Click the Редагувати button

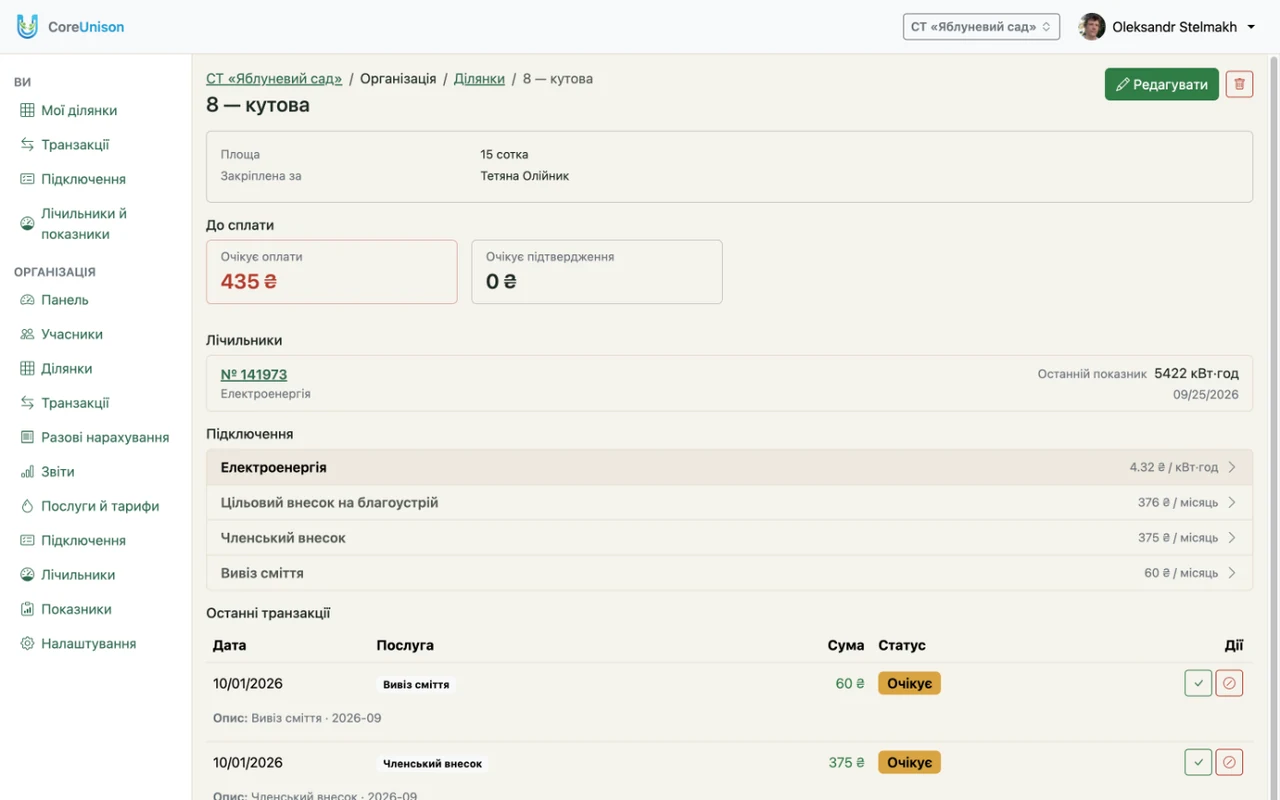[x=1162, y=85]
